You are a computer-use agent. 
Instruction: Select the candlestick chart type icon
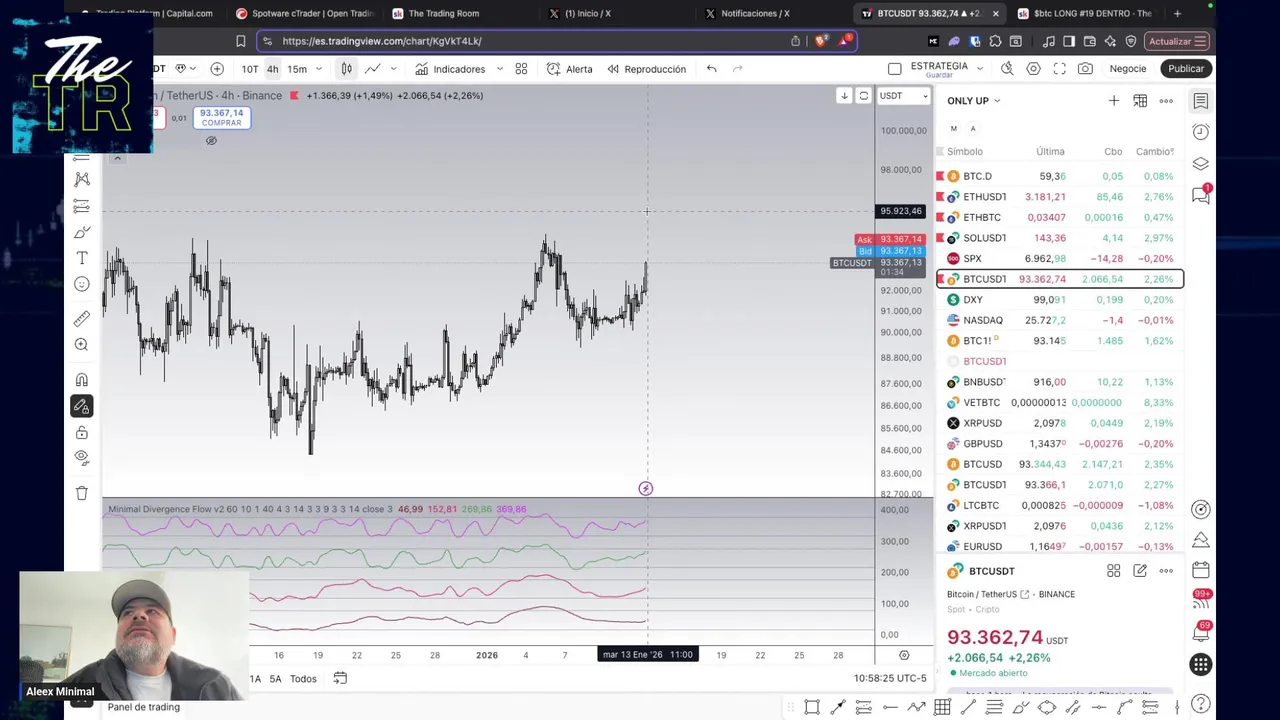click(346, 69)
